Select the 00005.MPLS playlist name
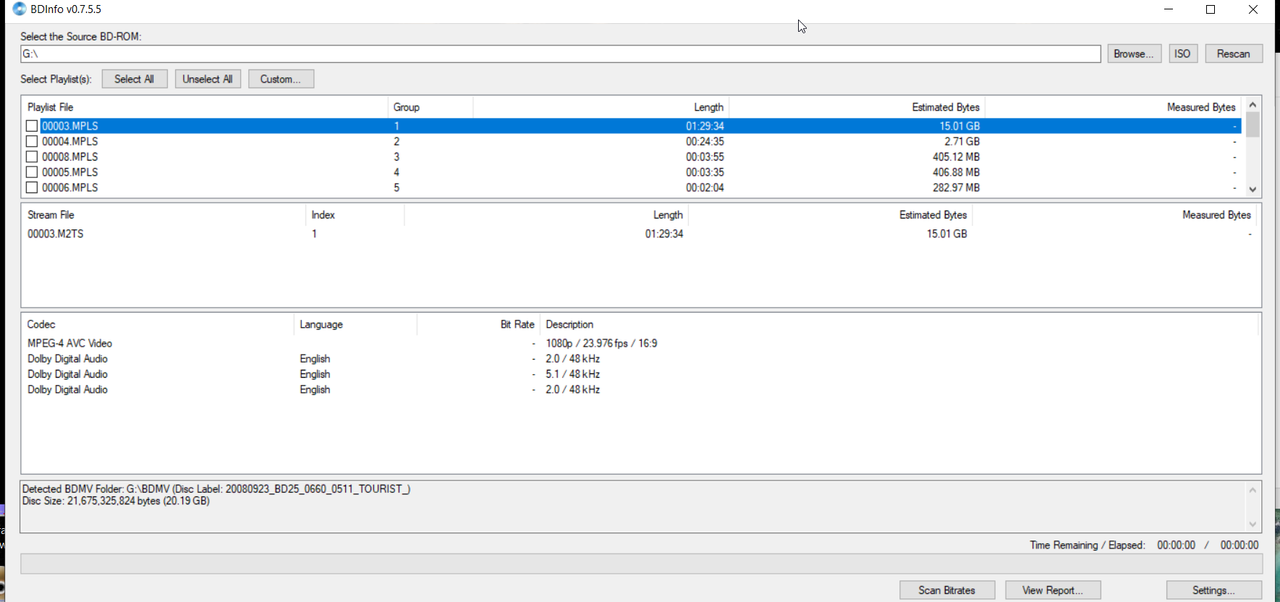Viewport: 1280px width, 602px height. 70,172
